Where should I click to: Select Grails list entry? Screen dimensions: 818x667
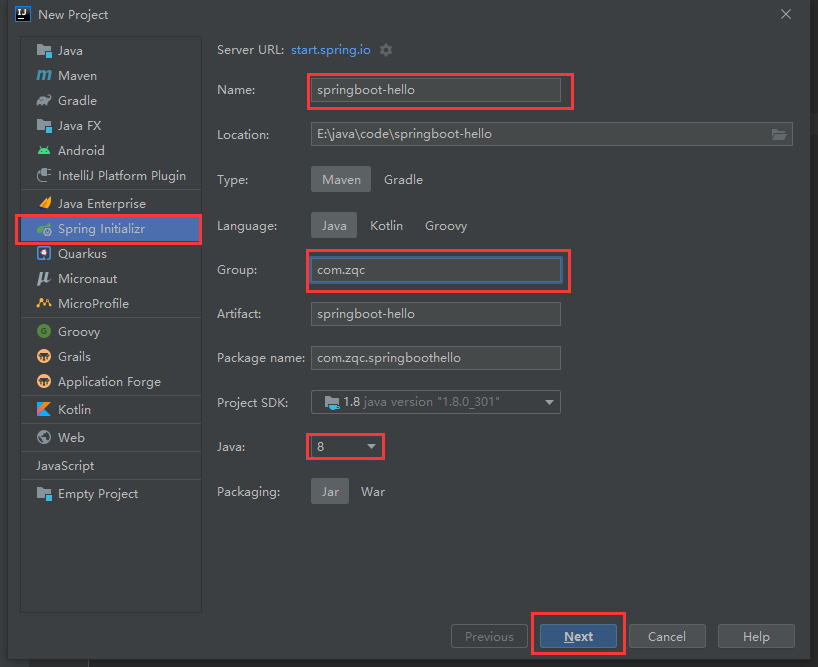[x=111, y=357]
